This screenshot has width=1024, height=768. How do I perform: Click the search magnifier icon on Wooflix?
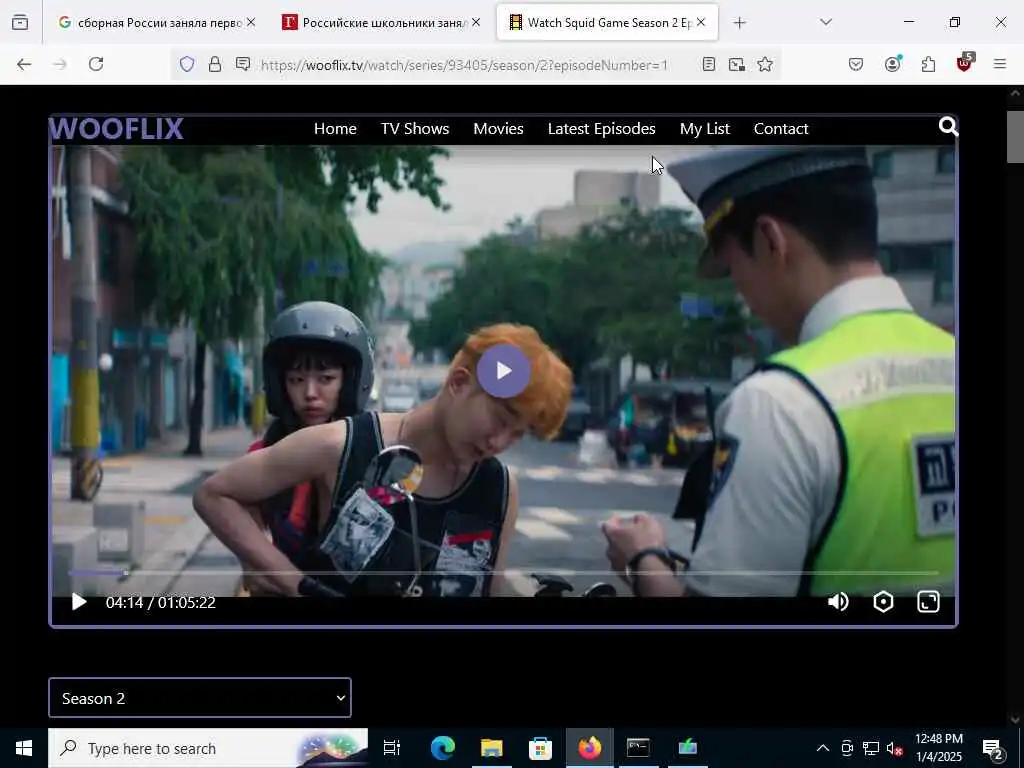[x=948, y=126]
